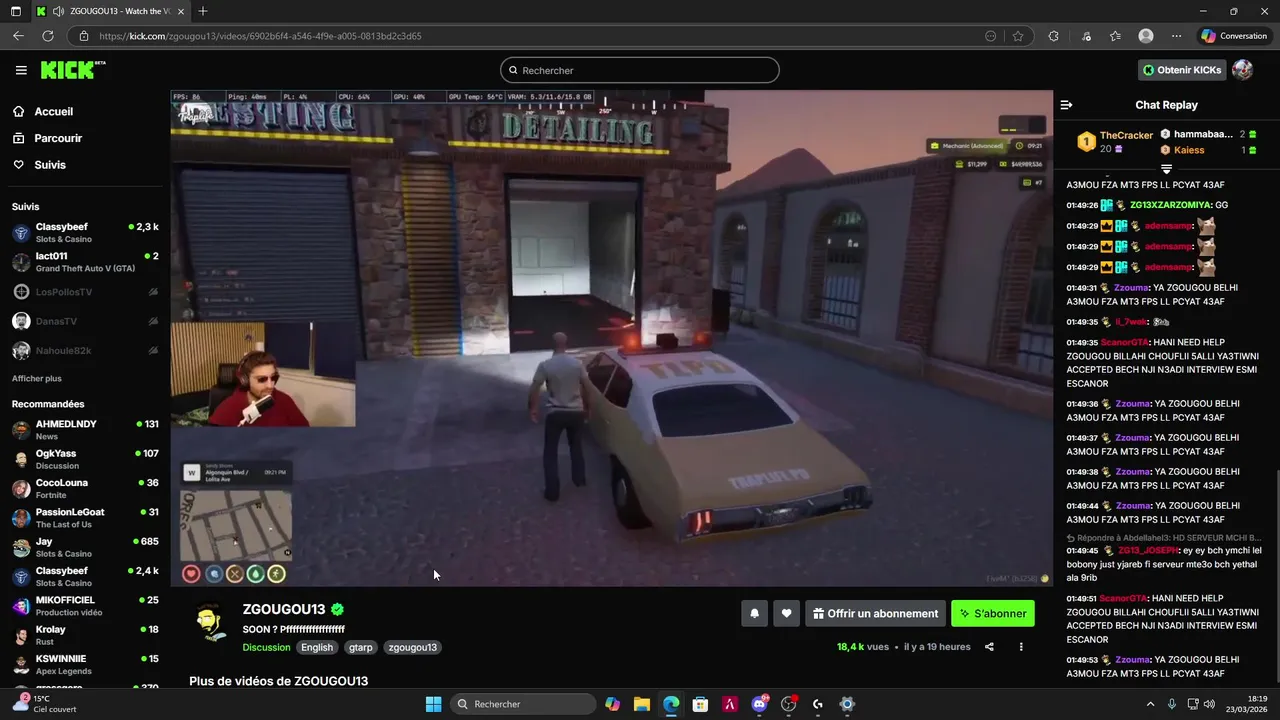Image resolution: width=1280 pixels, height=720 pixels.
Task: Click Kaiess in the chat leaderboard
Action: [x=1189, y=150]
